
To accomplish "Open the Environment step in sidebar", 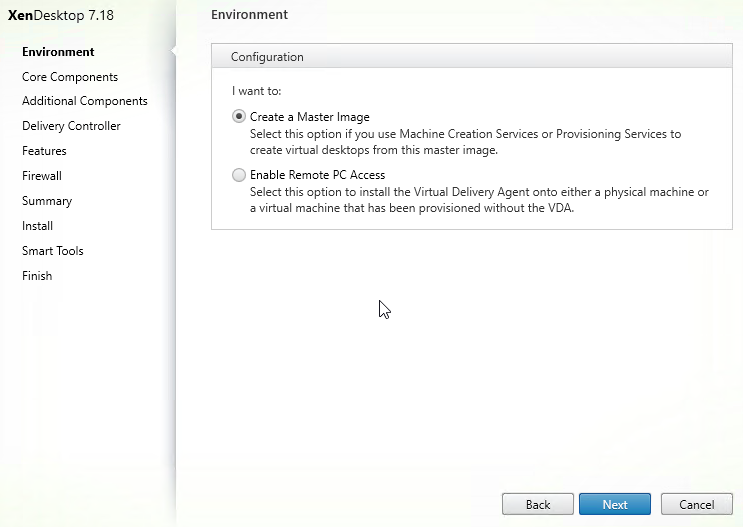I will (58, 52).
